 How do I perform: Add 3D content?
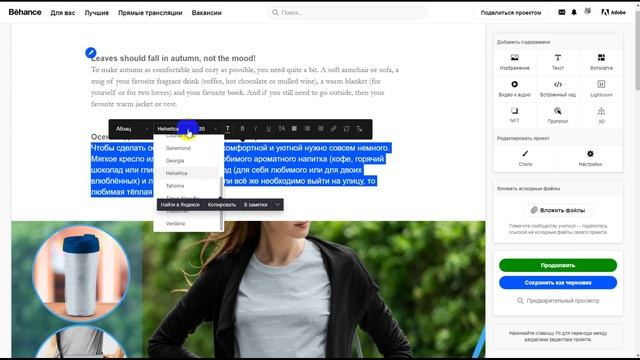pos(601,115)
